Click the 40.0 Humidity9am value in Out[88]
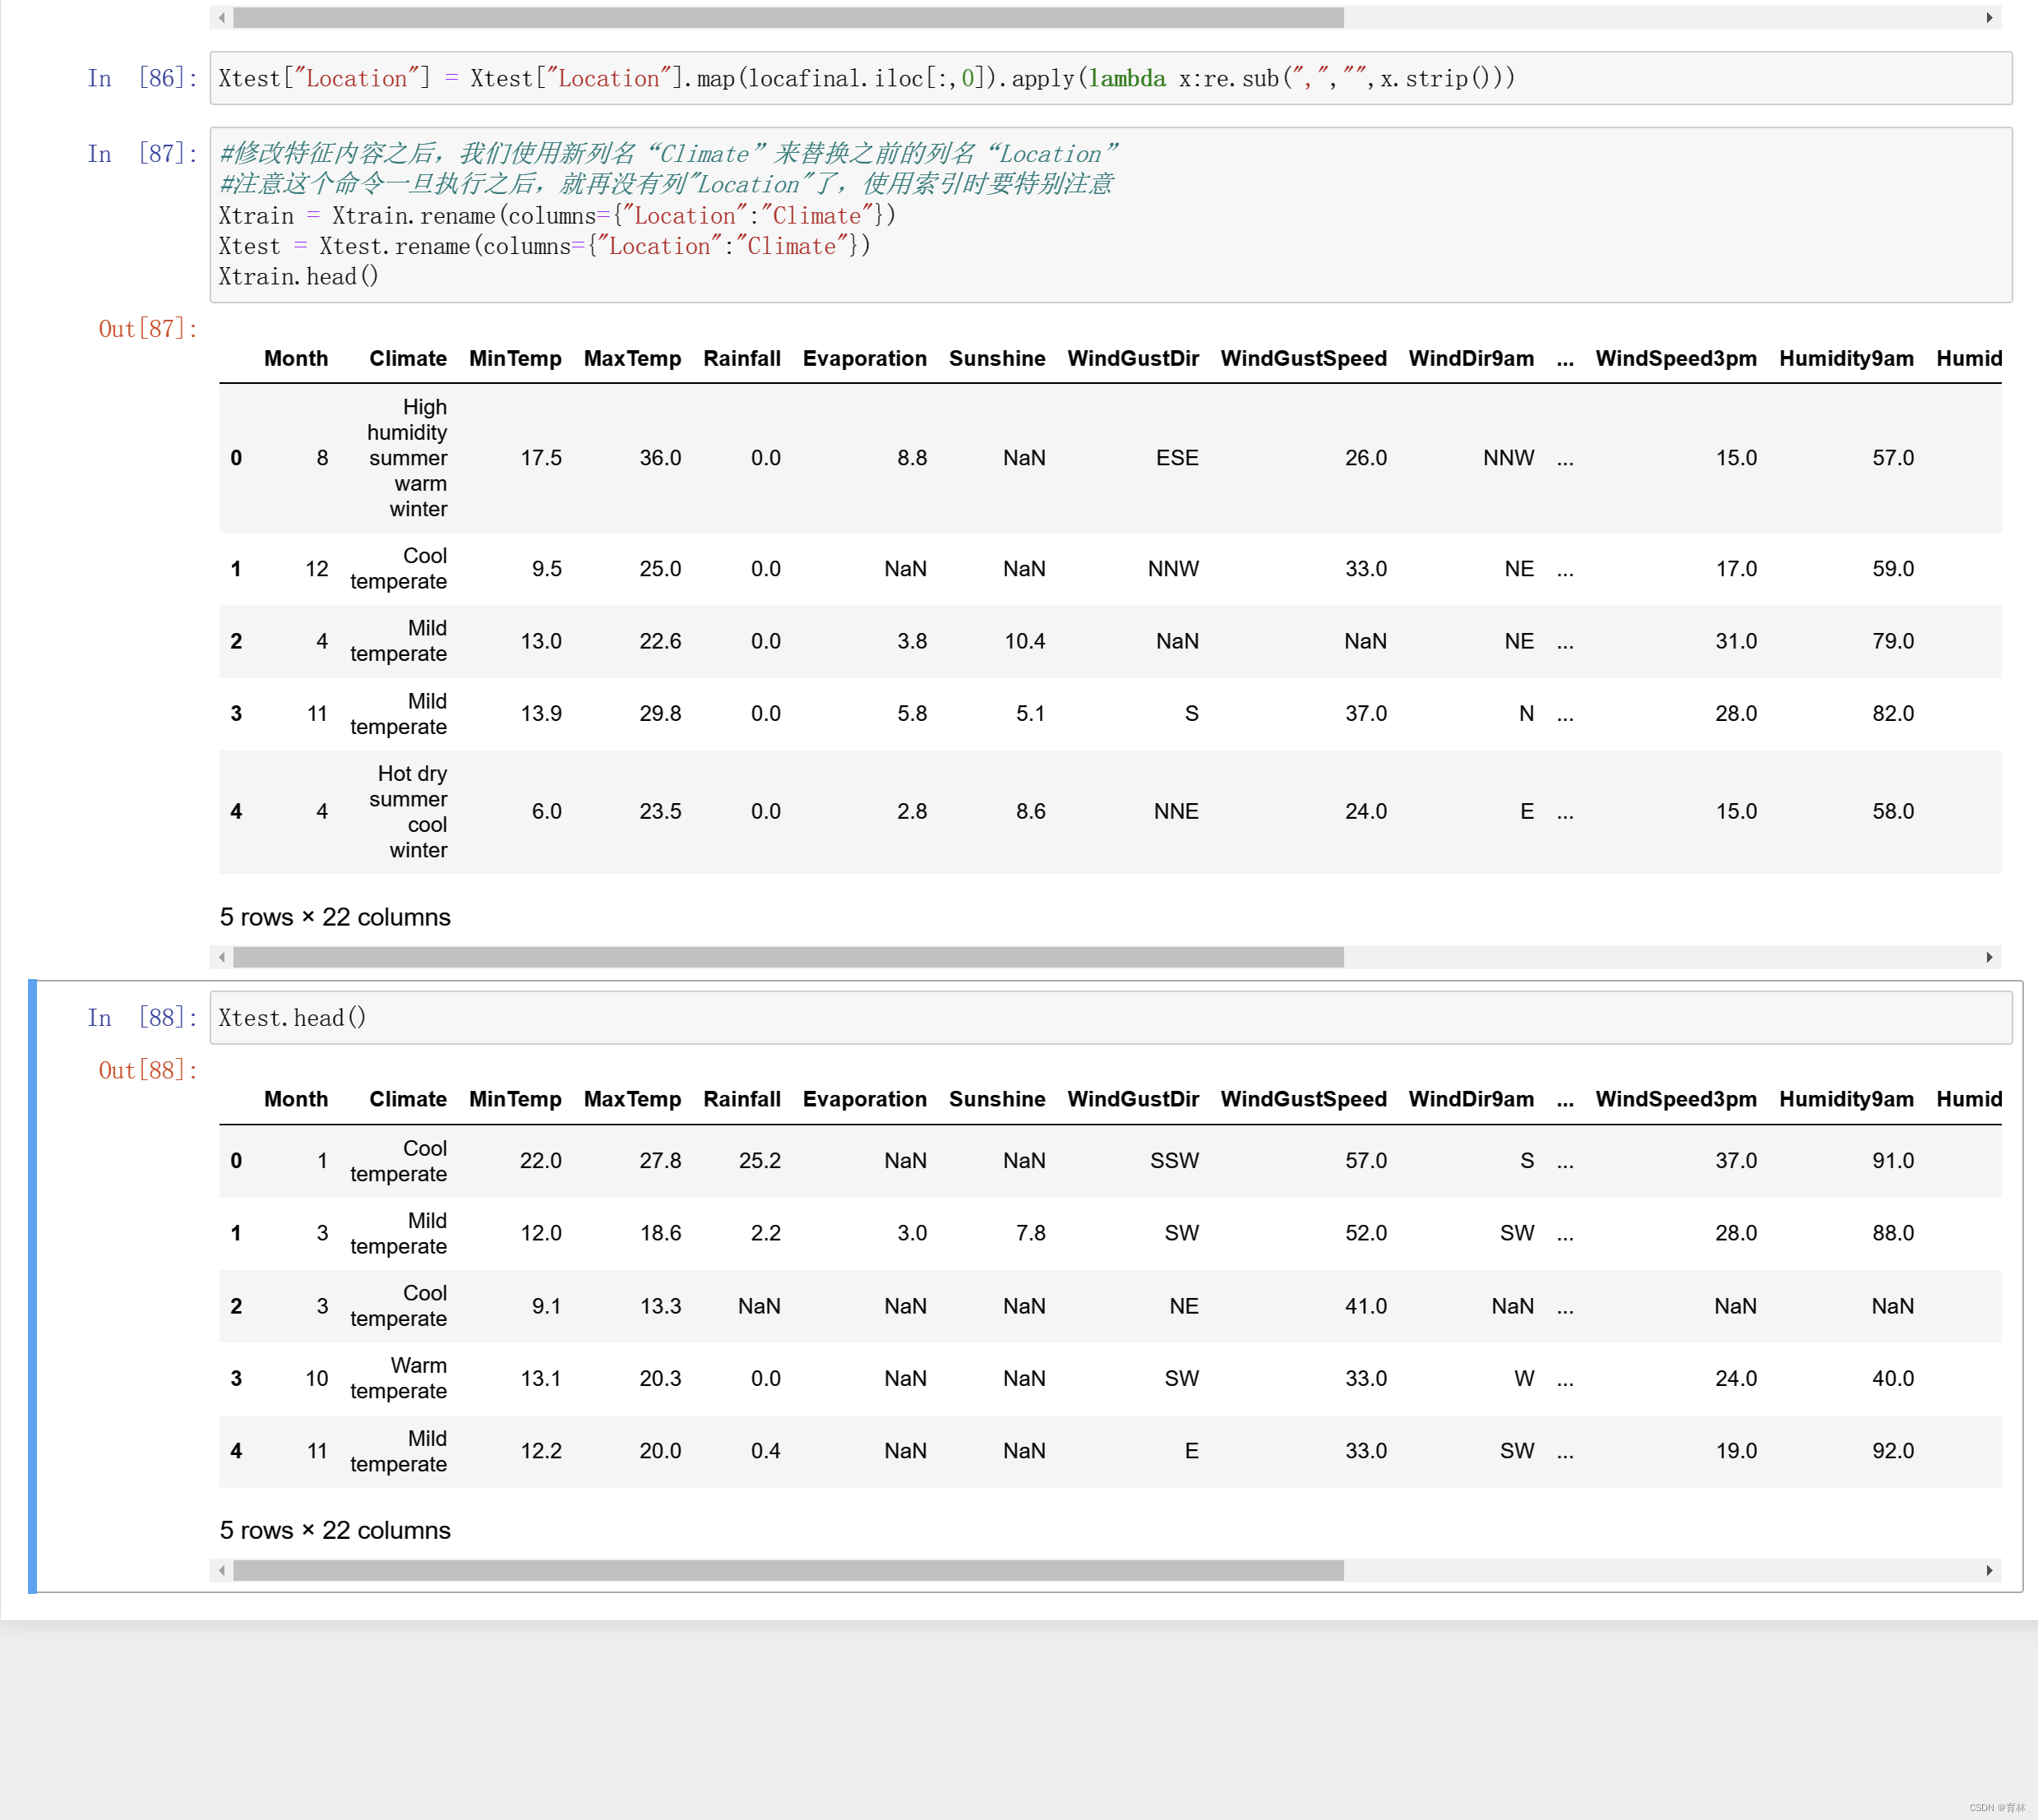The image size is (2038, 1820). (x=1893, y=1378)
